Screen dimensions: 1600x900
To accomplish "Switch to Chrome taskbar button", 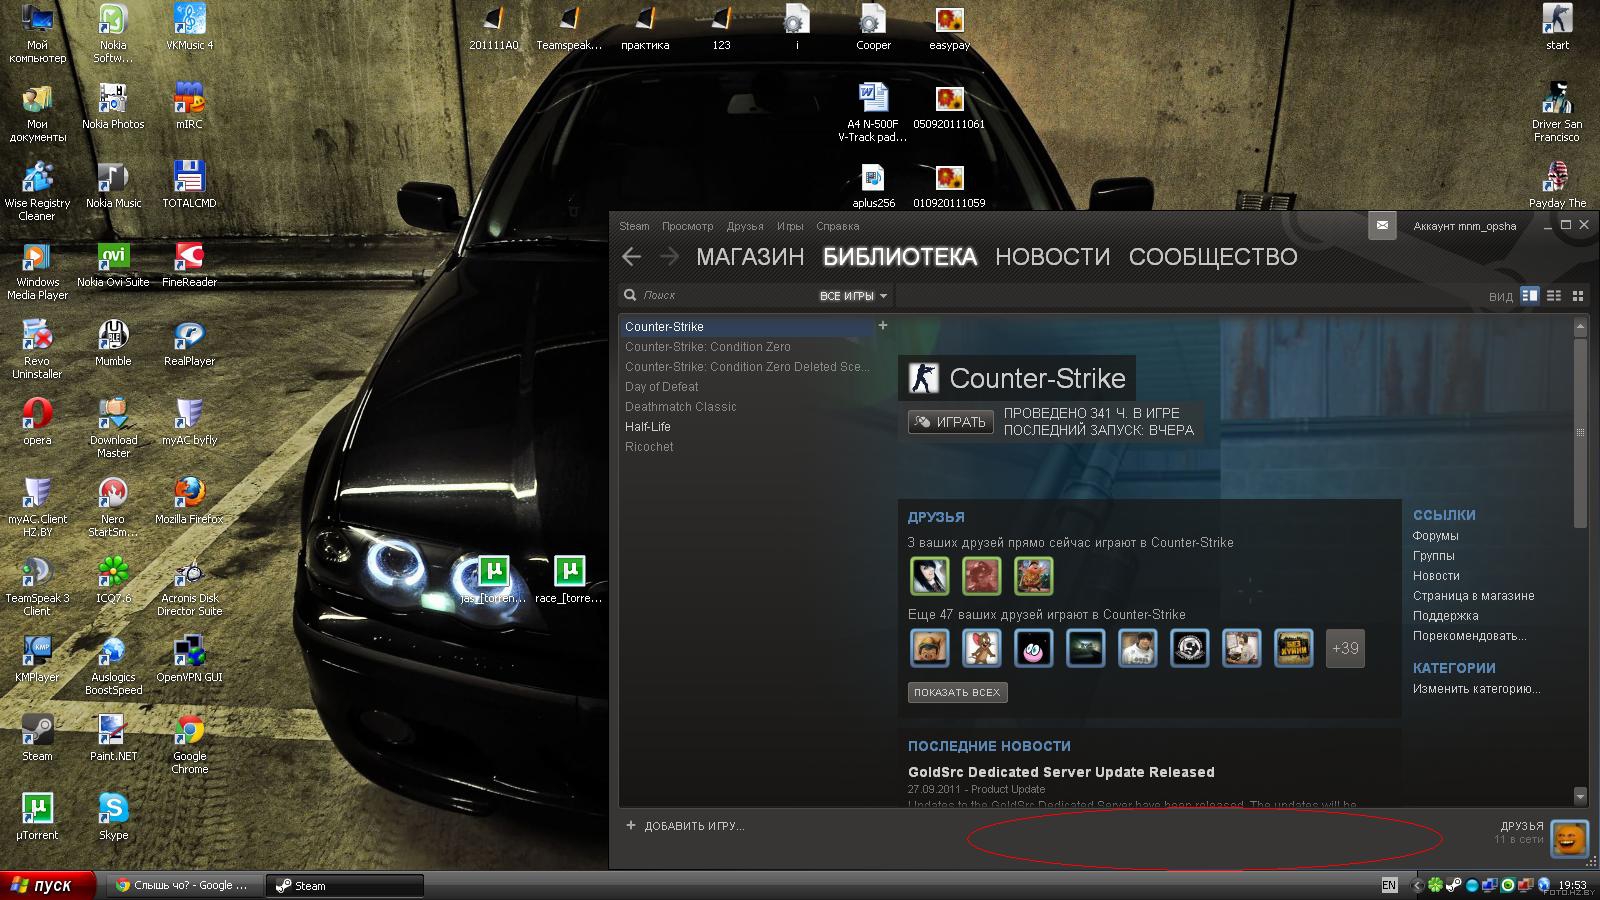I will 185,885.
